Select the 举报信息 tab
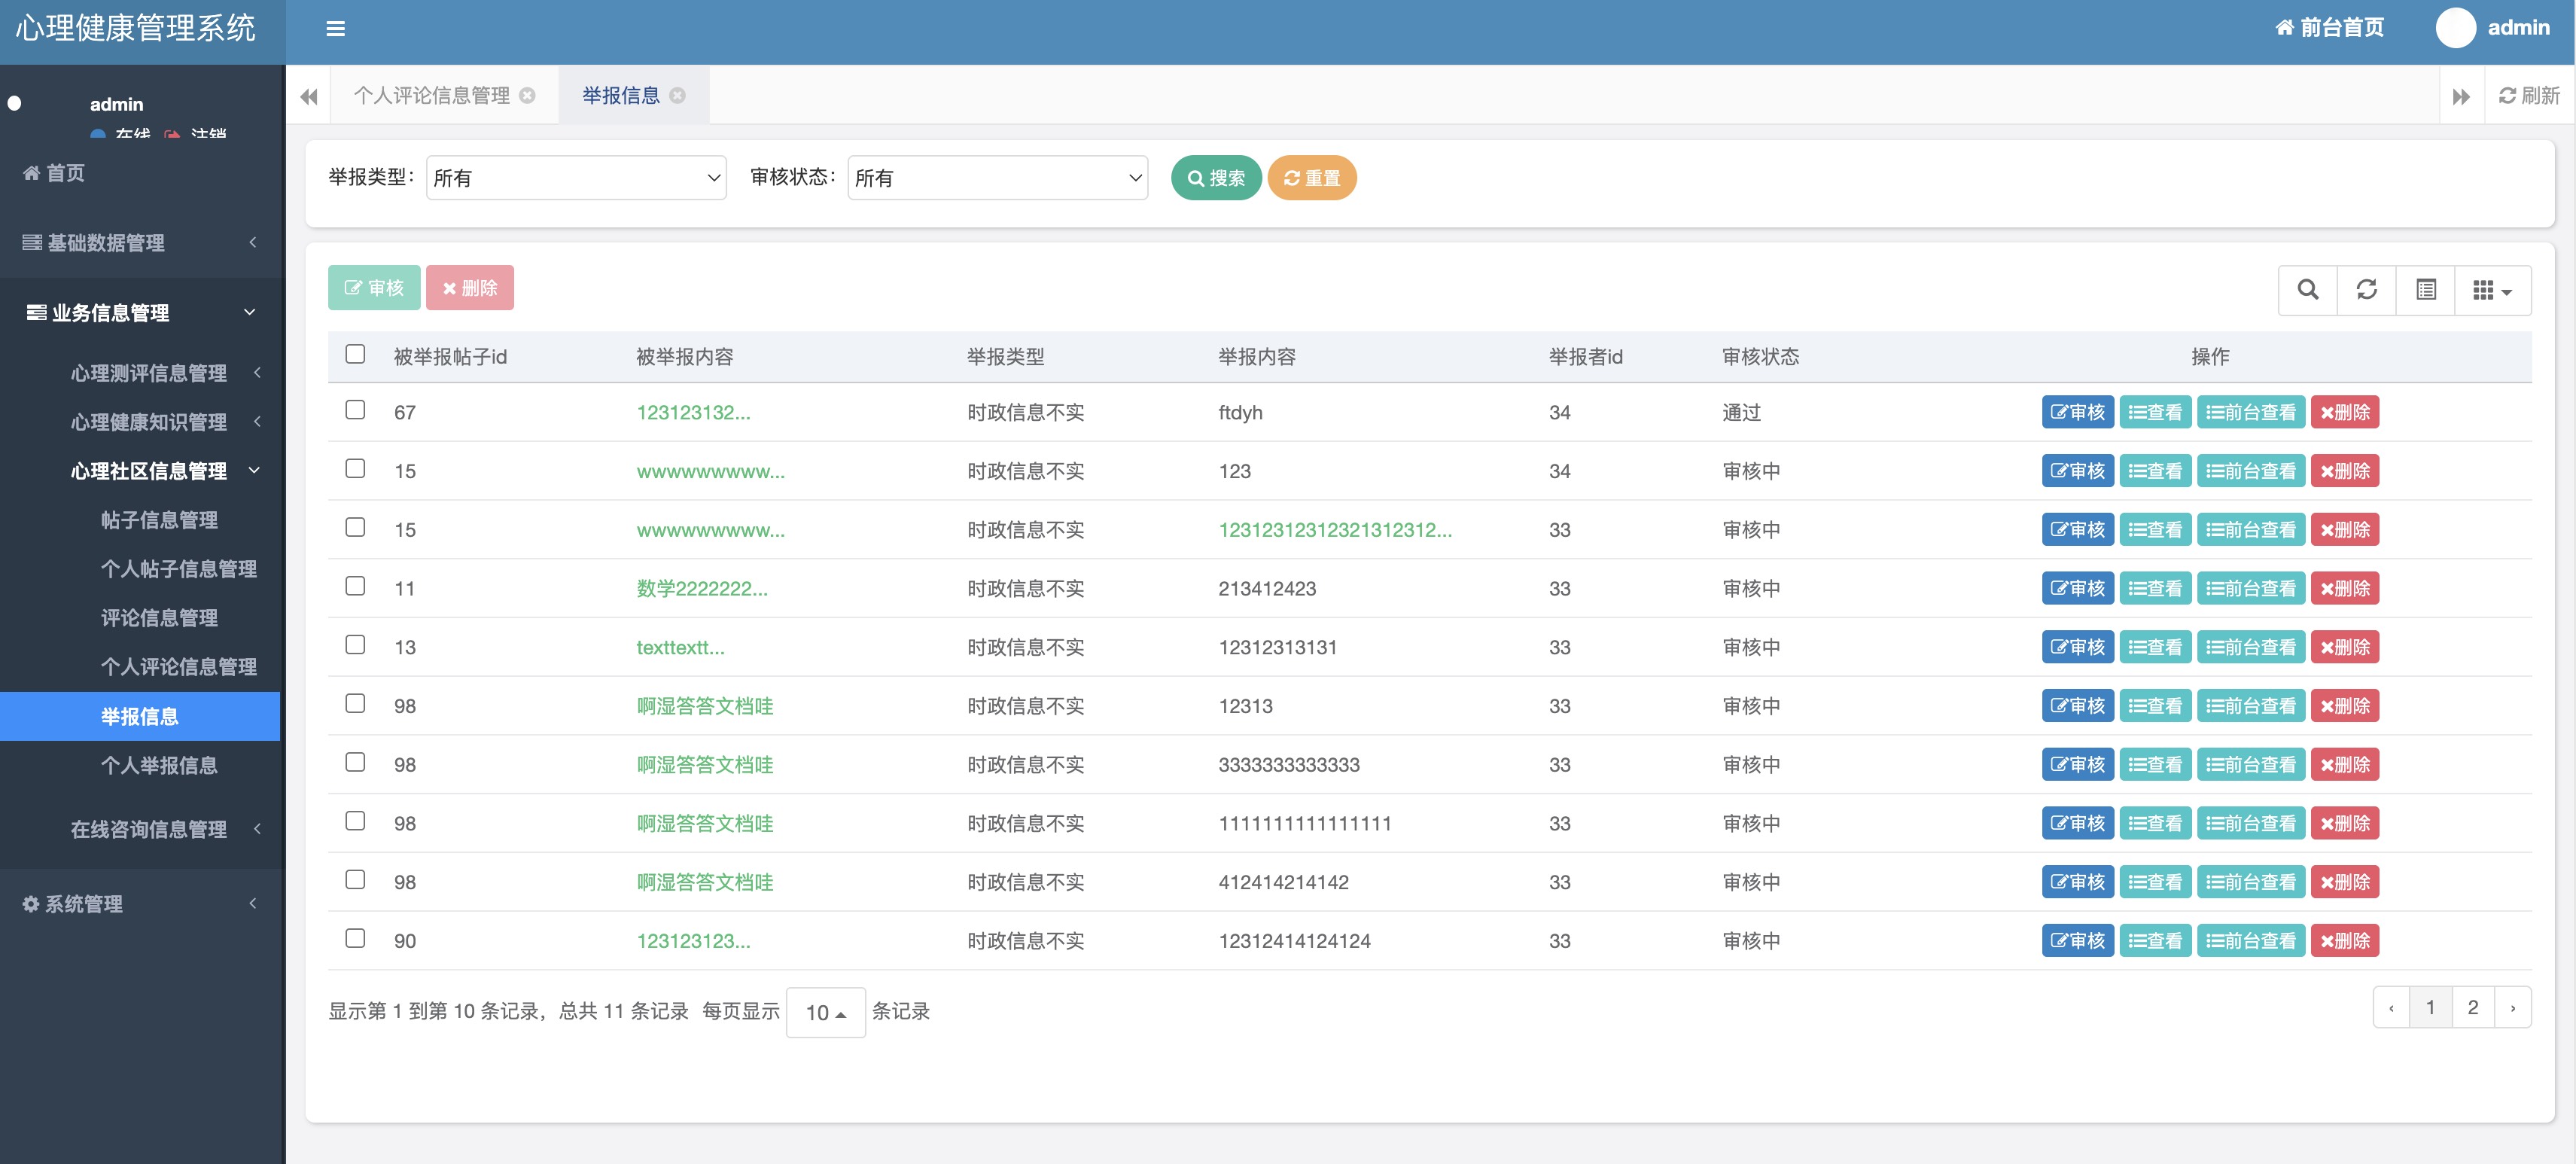Viewport: 2576px width, 1164px height. click(x=621, y=95)
